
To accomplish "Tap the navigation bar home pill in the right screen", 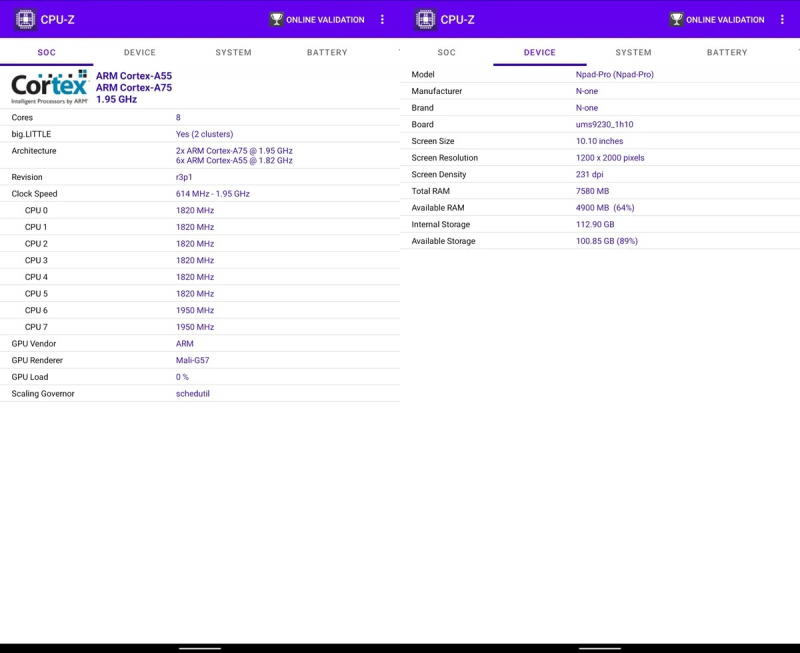I will pyautogui.click(x=600, y=648).
